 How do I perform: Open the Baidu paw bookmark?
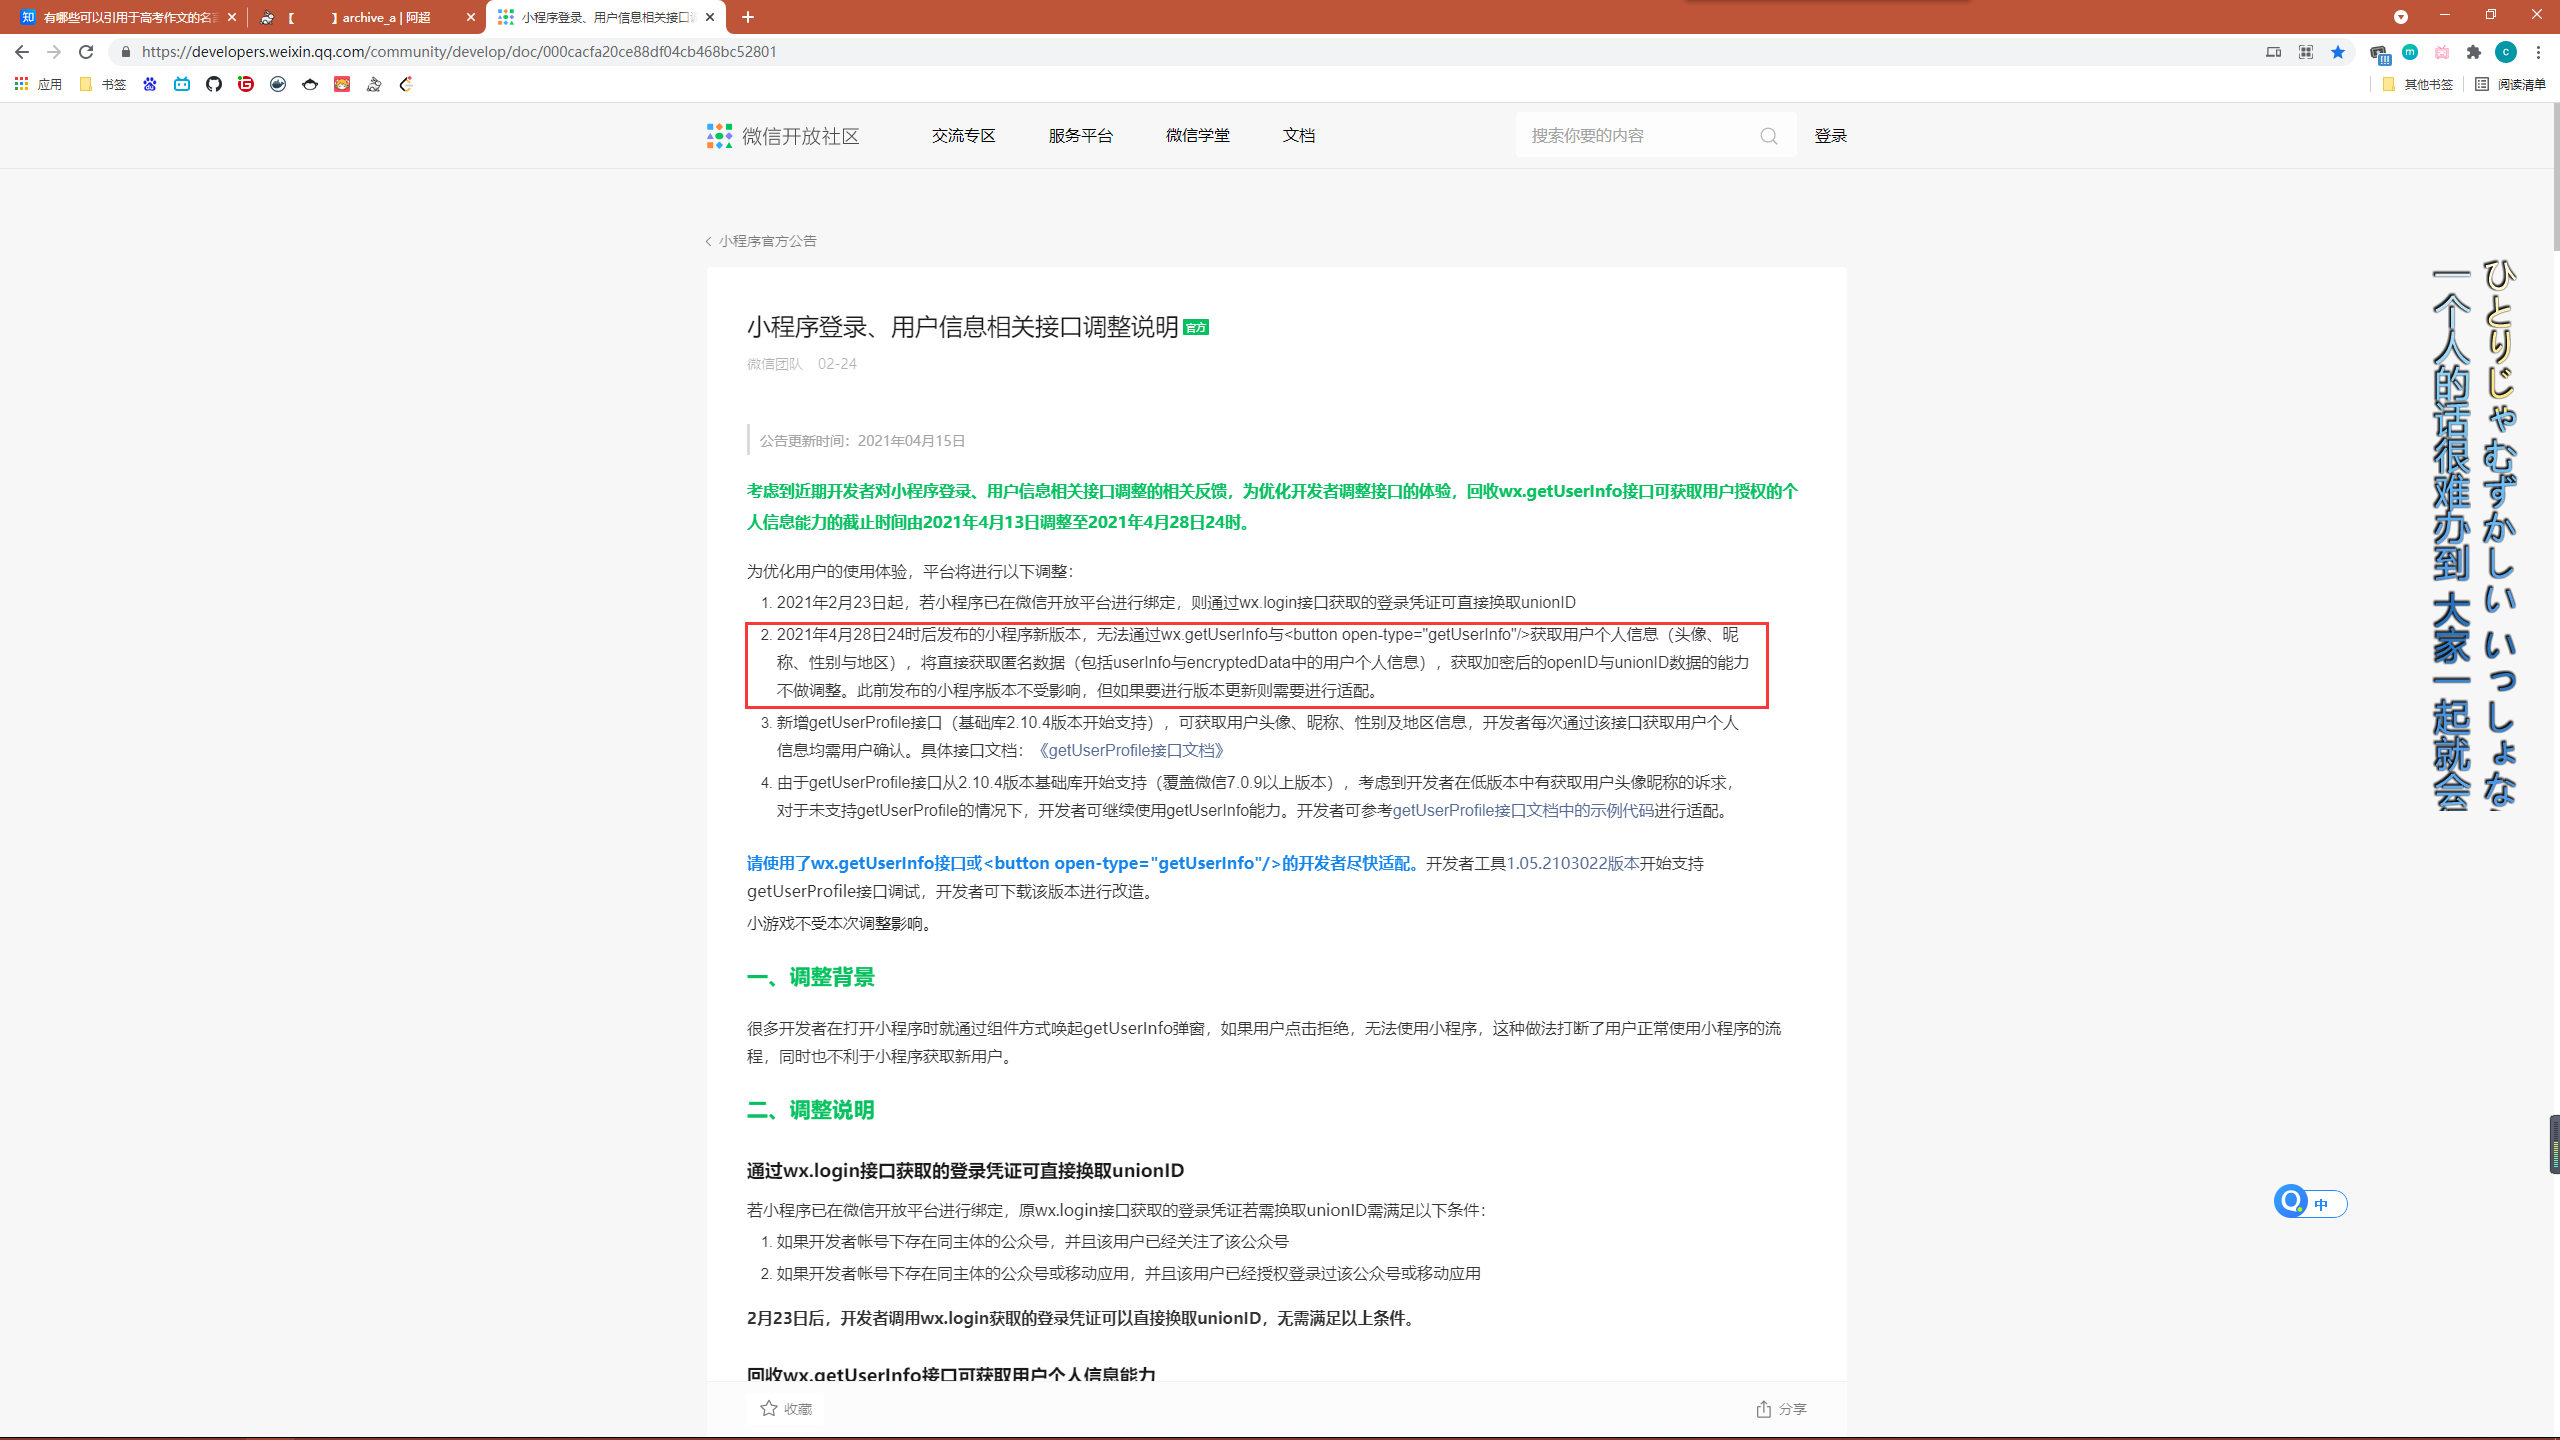point(150,84)
